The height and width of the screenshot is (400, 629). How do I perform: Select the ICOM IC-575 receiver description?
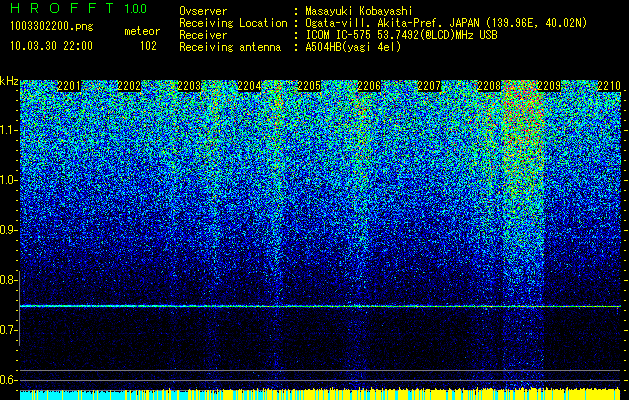tap(402, 35)
